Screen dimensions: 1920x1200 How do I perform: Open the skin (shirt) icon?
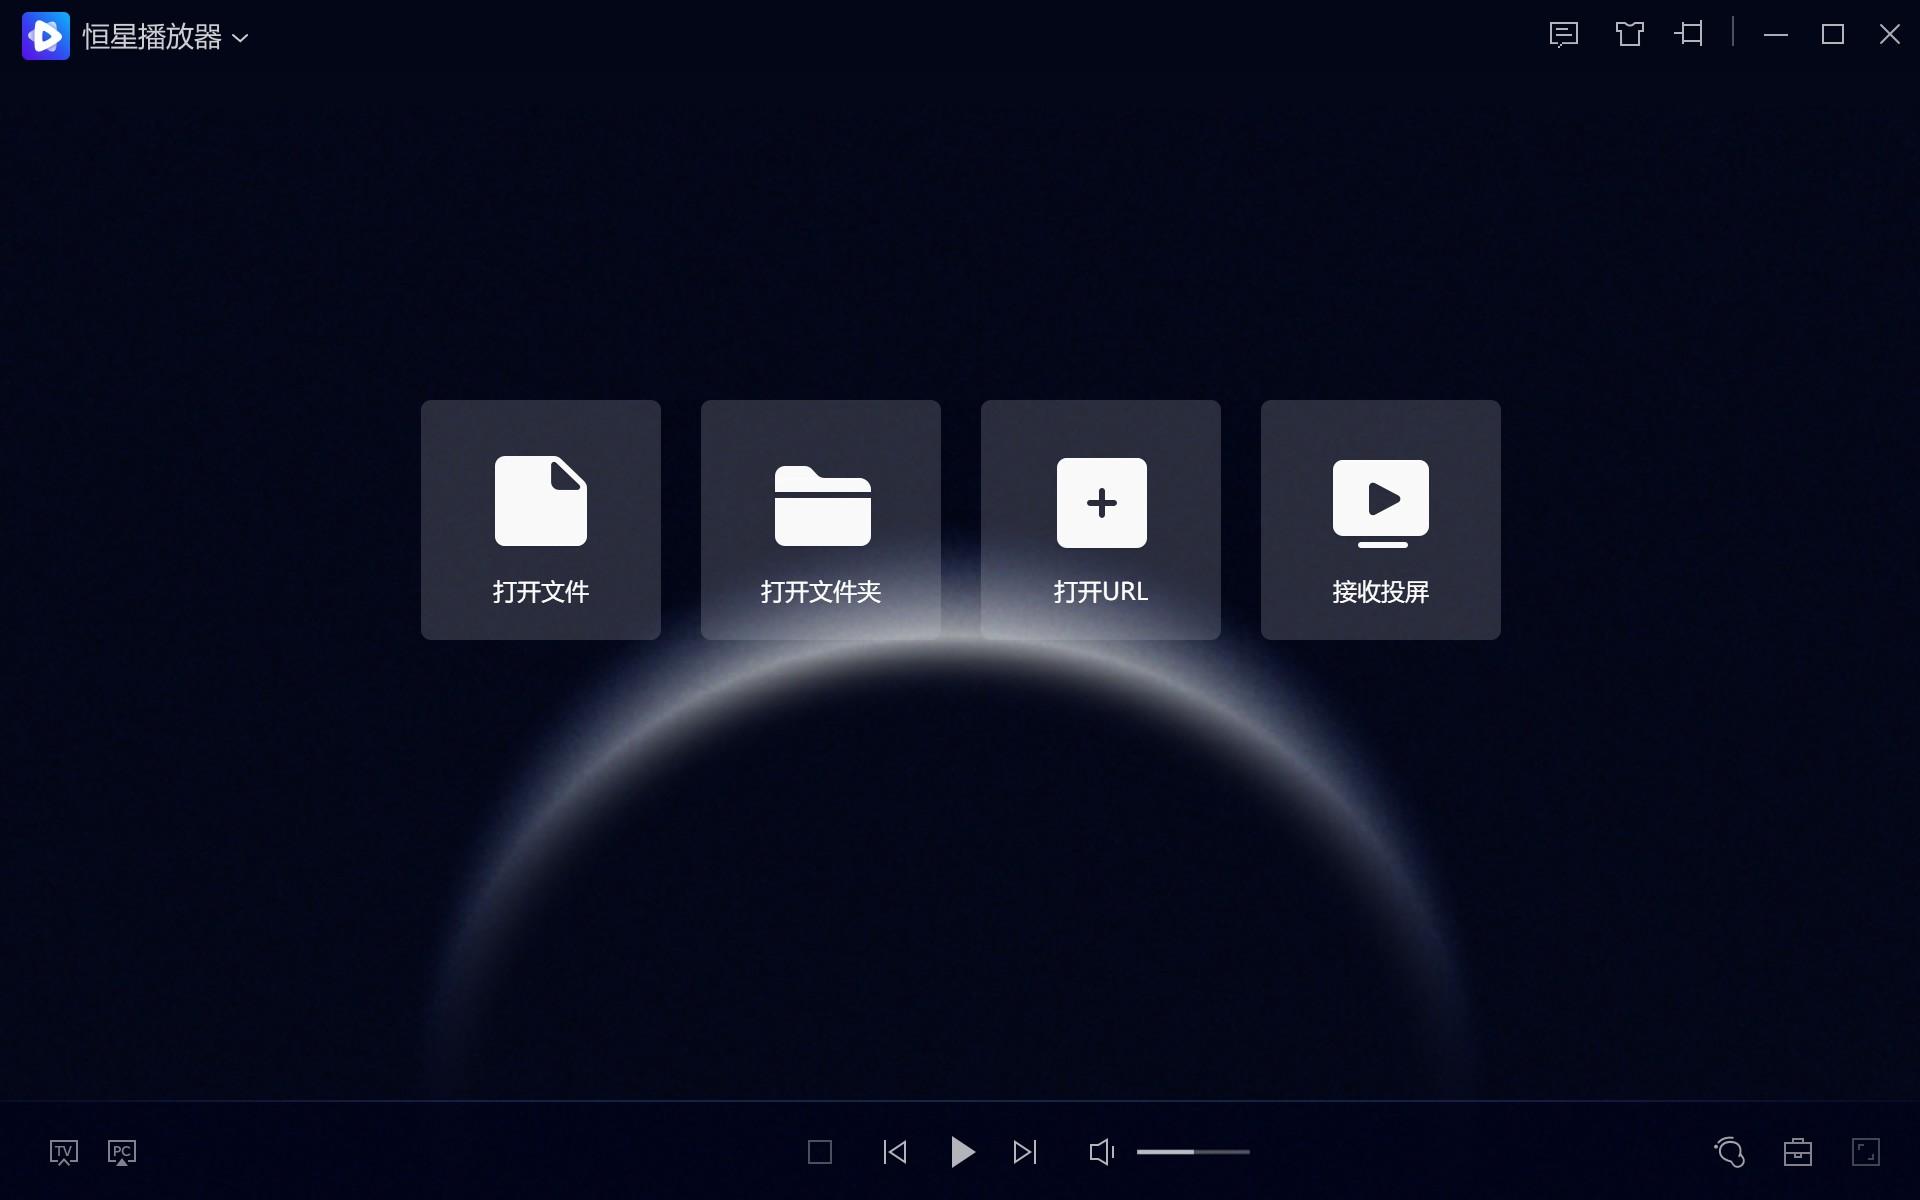[1630, 34]
